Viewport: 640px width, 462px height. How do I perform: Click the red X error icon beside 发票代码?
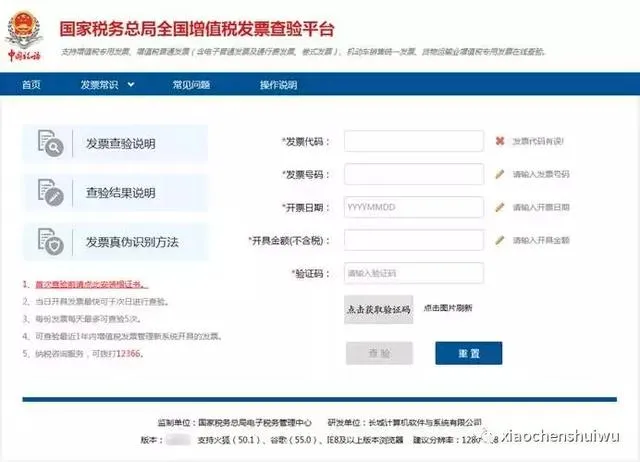pyautogui.click(x=500, y=141)
